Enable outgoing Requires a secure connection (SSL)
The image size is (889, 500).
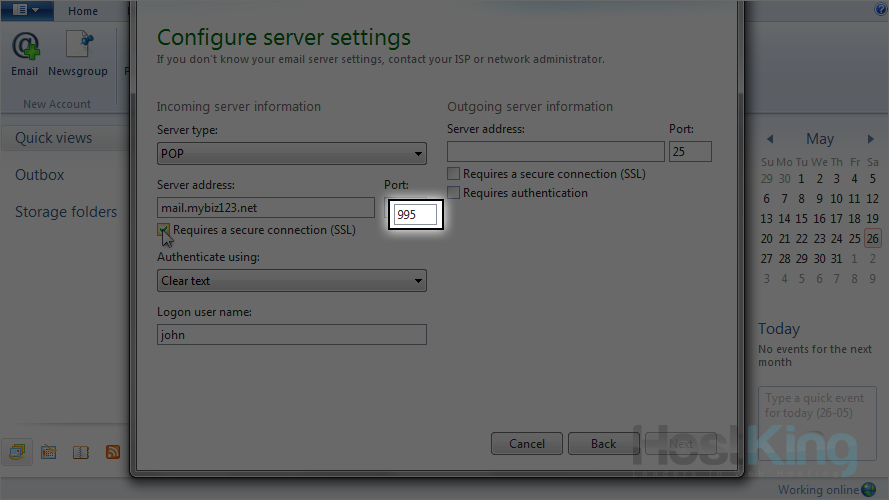coord(454,174)
